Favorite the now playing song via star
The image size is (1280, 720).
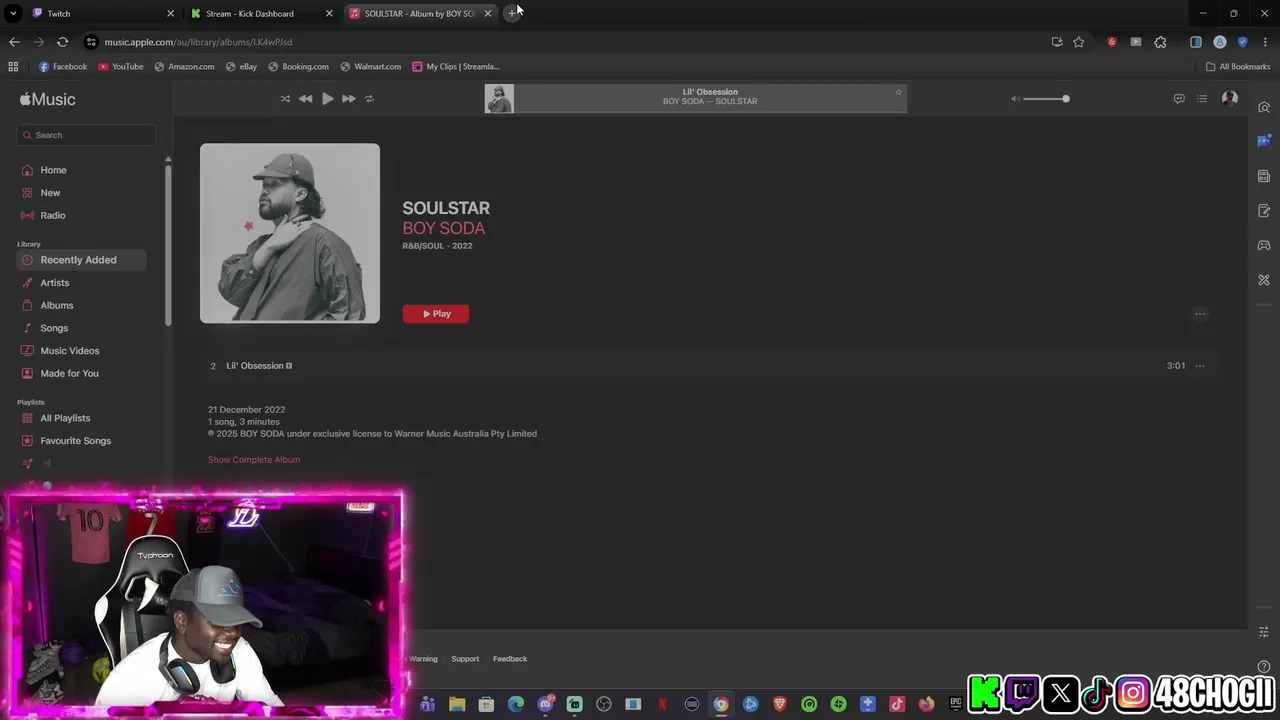pos(898,92)
